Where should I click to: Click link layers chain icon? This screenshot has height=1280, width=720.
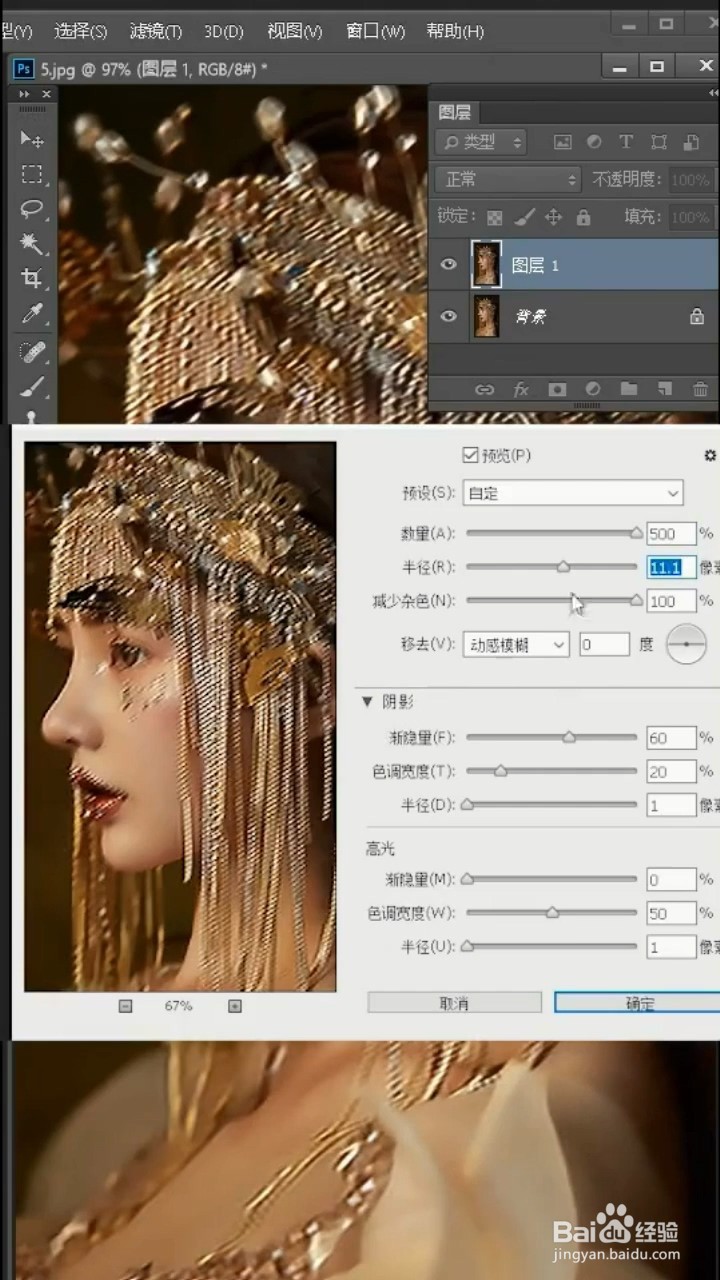point(484,390)
